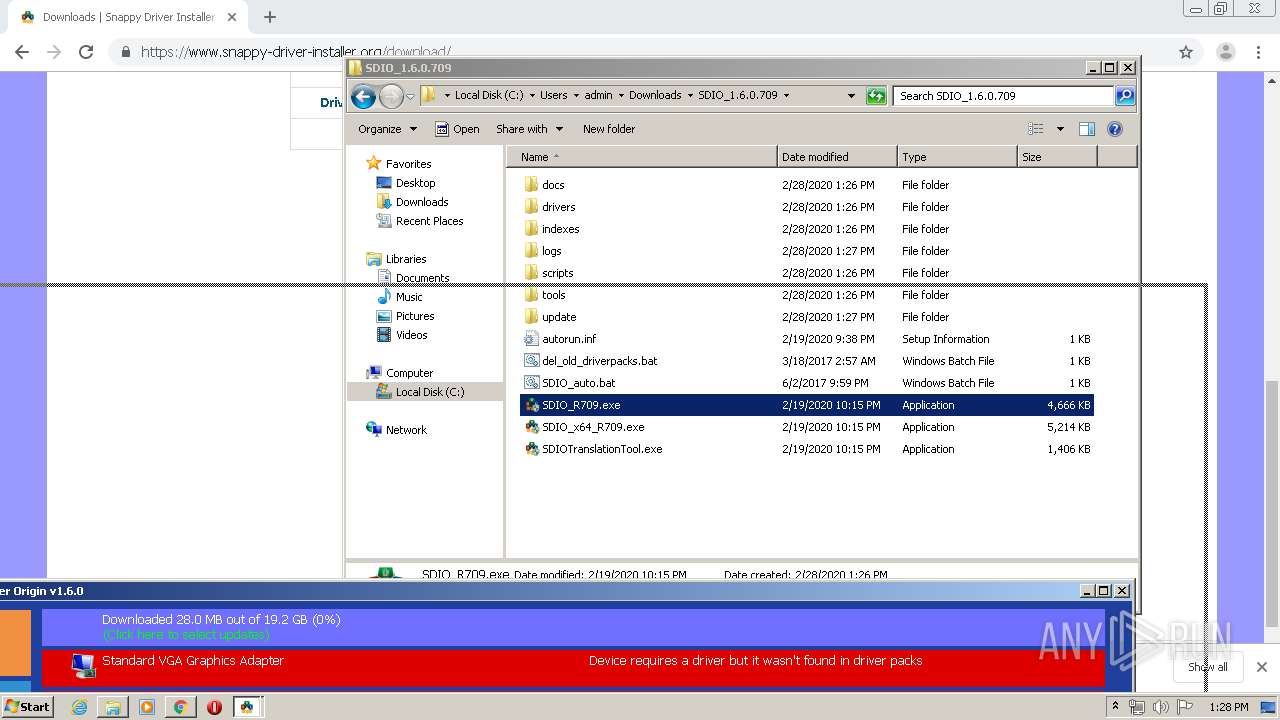Screen dimensions: 1280x720
Task: Select the tools folder icon
Action: tap(531, 295)
